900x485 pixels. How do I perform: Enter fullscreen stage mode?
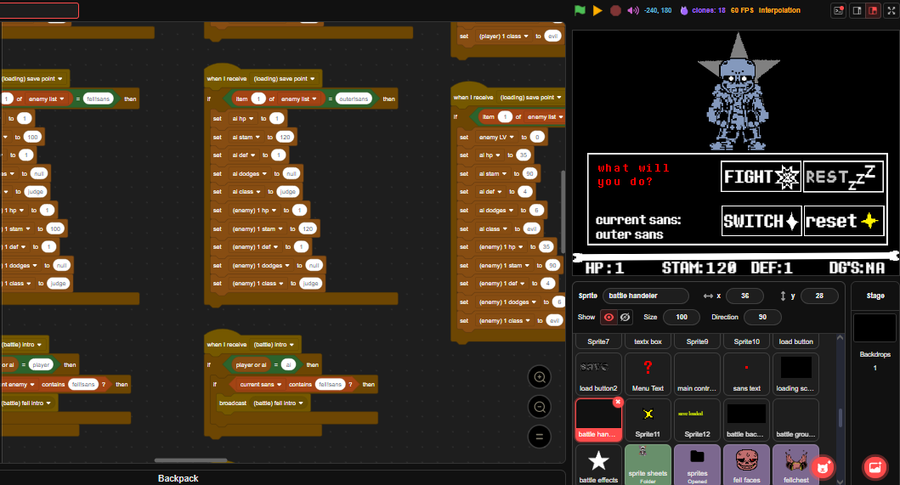pyautogui.click(x=892, y=10)
